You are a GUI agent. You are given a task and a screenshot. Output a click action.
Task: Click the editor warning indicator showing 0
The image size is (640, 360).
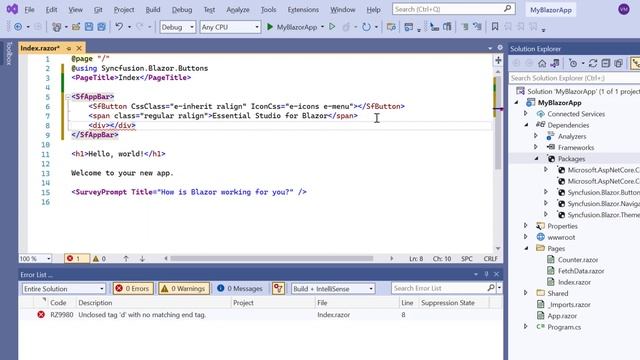[x=99, y=259]
